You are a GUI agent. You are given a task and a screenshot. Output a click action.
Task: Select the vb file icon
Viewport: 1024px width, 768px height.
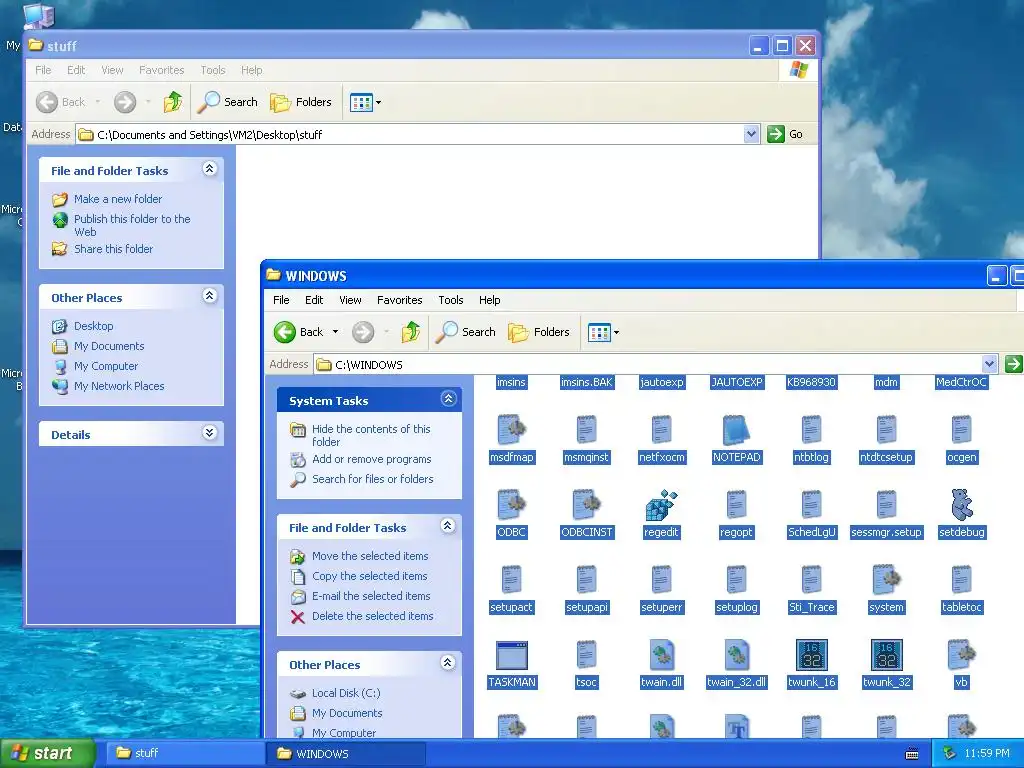(962, 655)
